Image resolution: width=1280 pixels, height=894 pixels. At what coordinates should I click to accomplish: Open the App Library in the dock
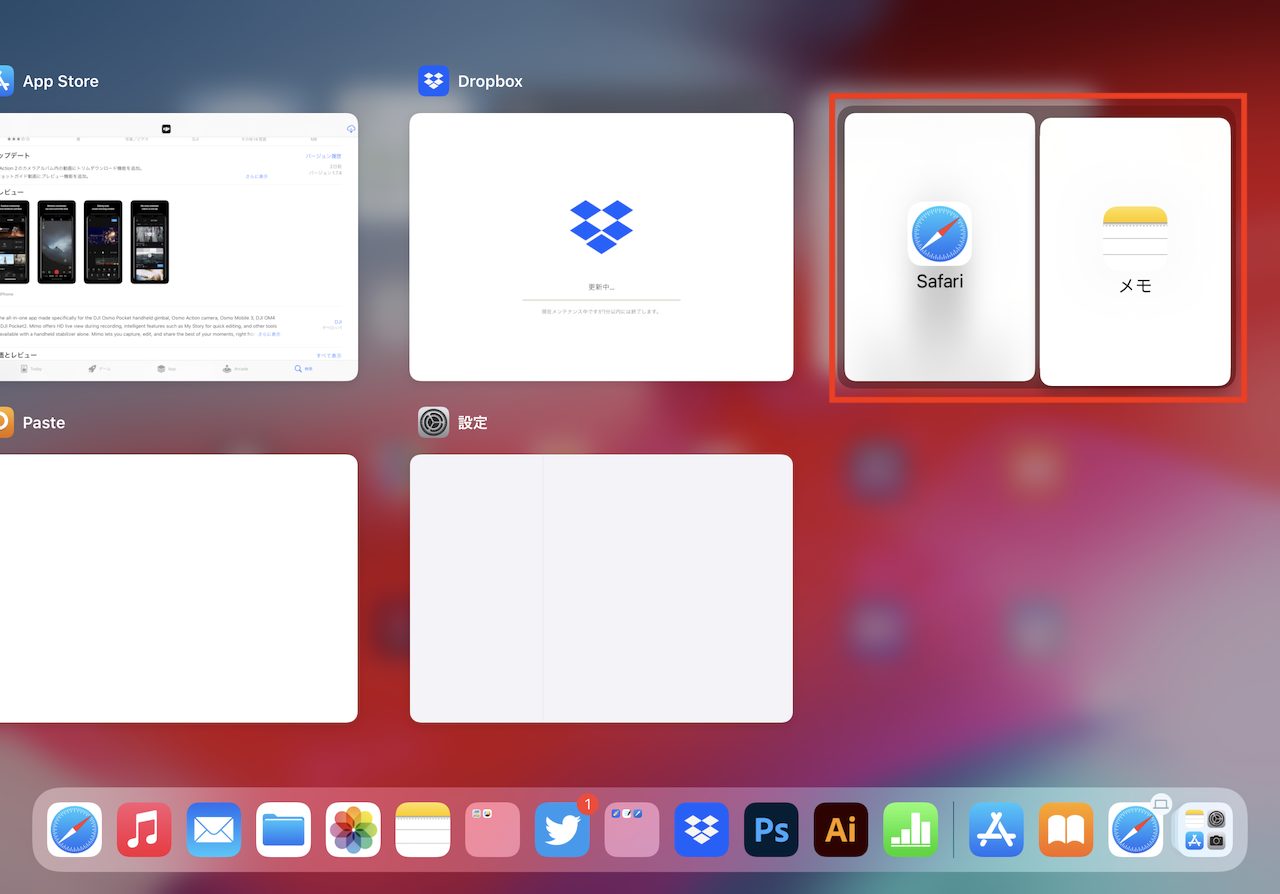click(1205, 829)
